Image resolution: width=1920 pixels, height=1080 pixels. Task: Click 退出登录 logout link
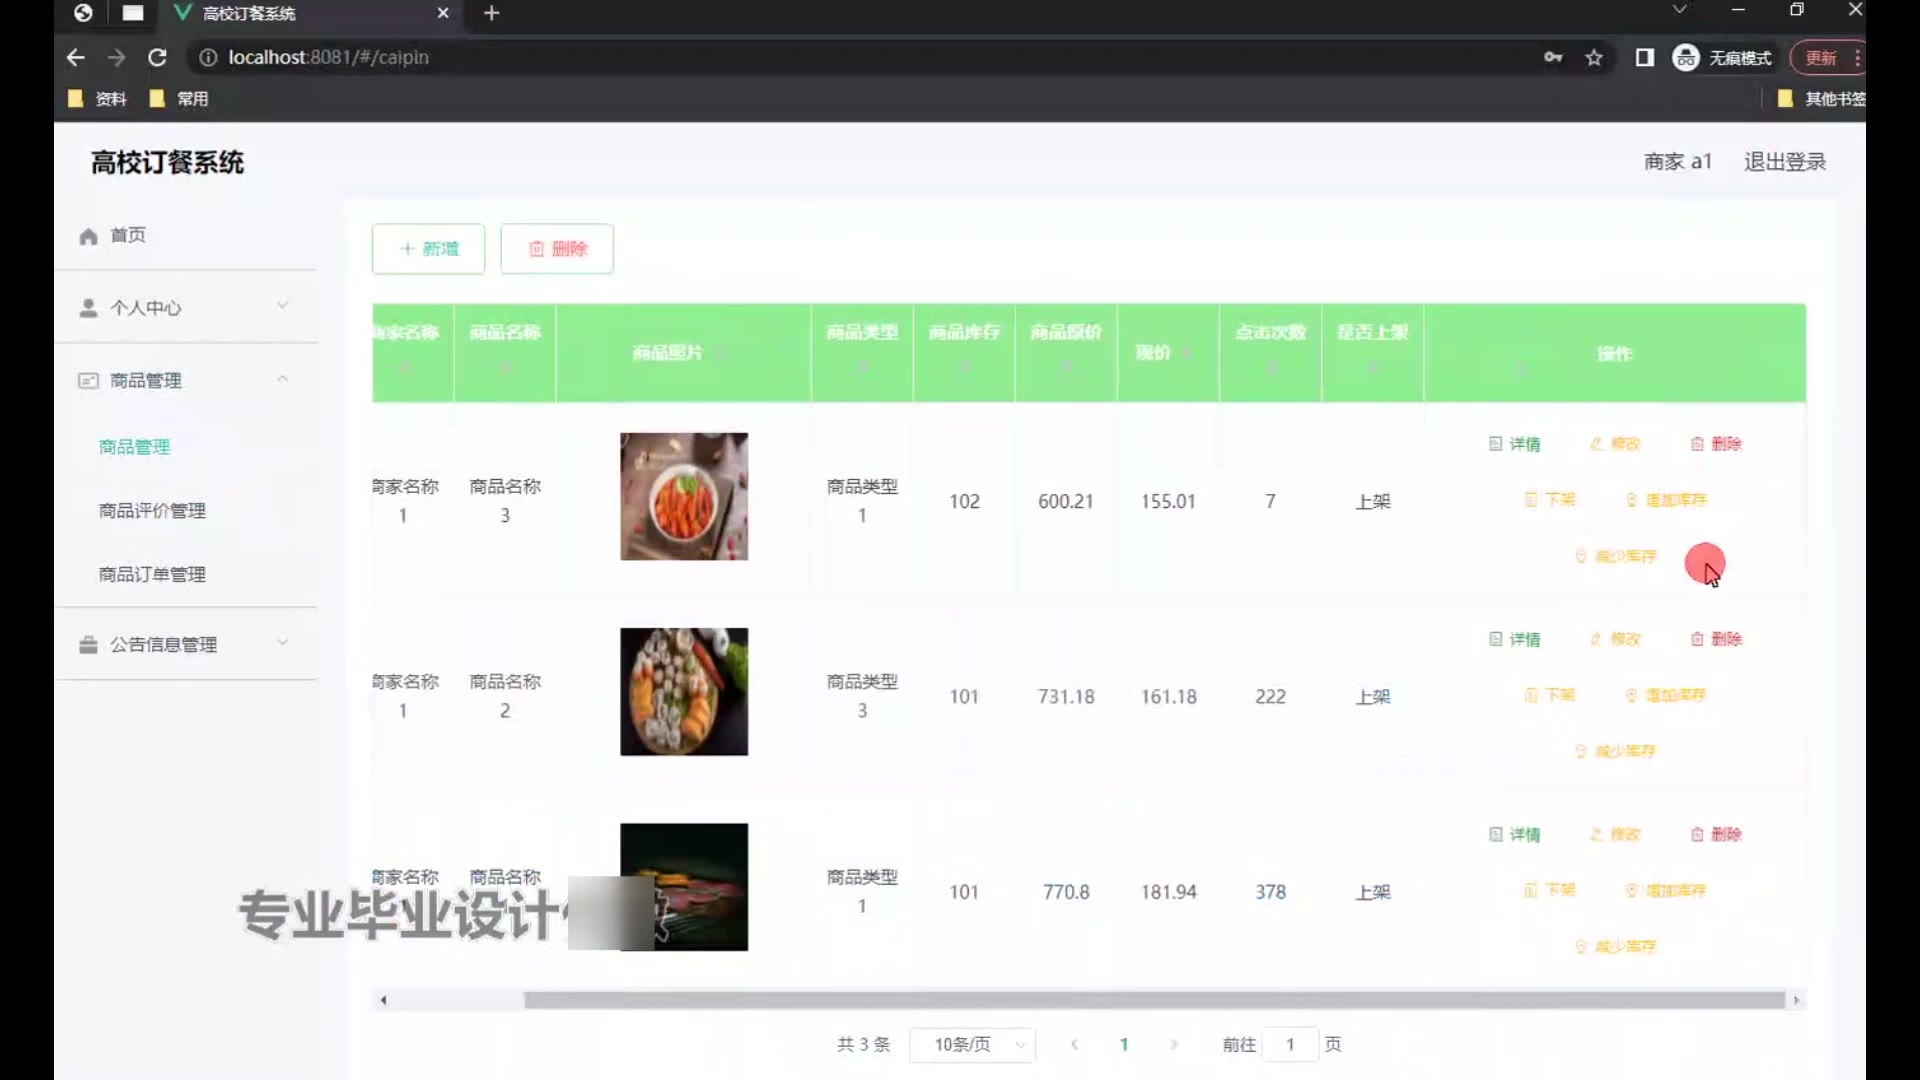tap(1785, 162)
